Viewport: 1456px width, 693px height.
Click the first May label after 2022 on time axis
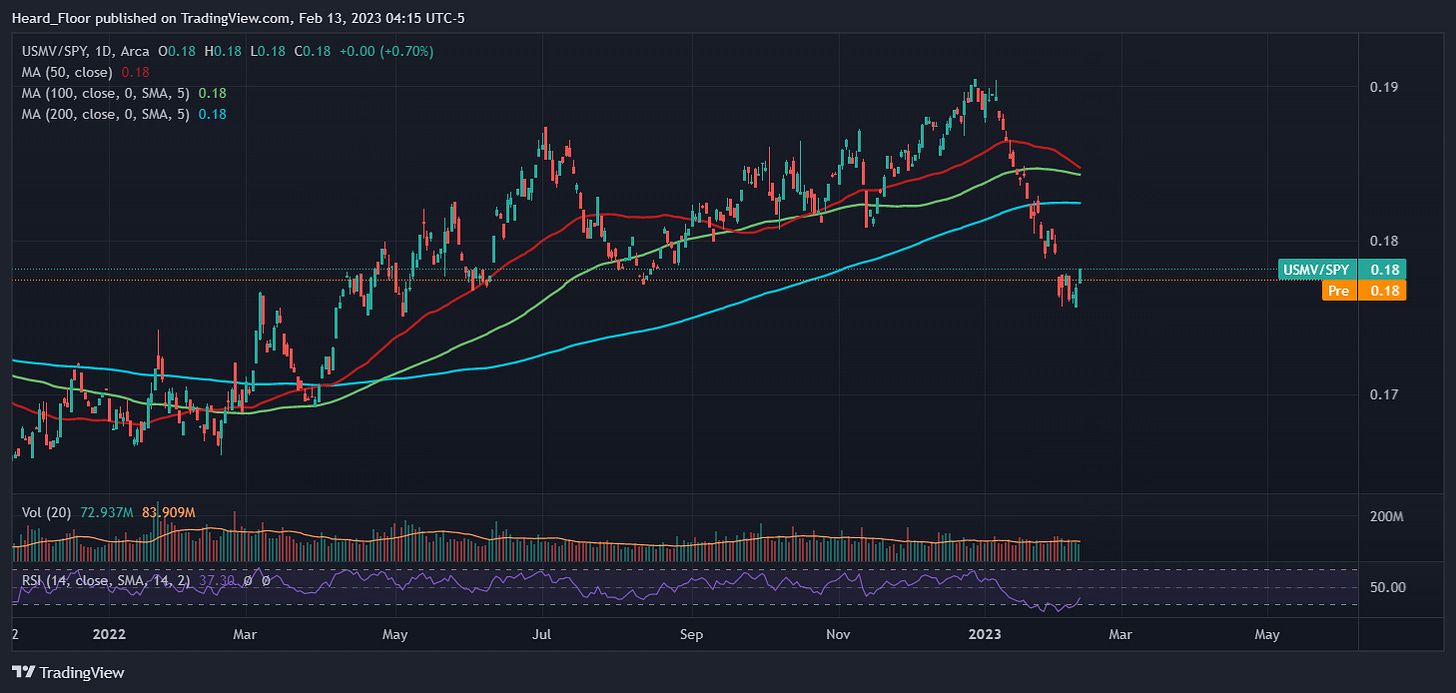395,634
